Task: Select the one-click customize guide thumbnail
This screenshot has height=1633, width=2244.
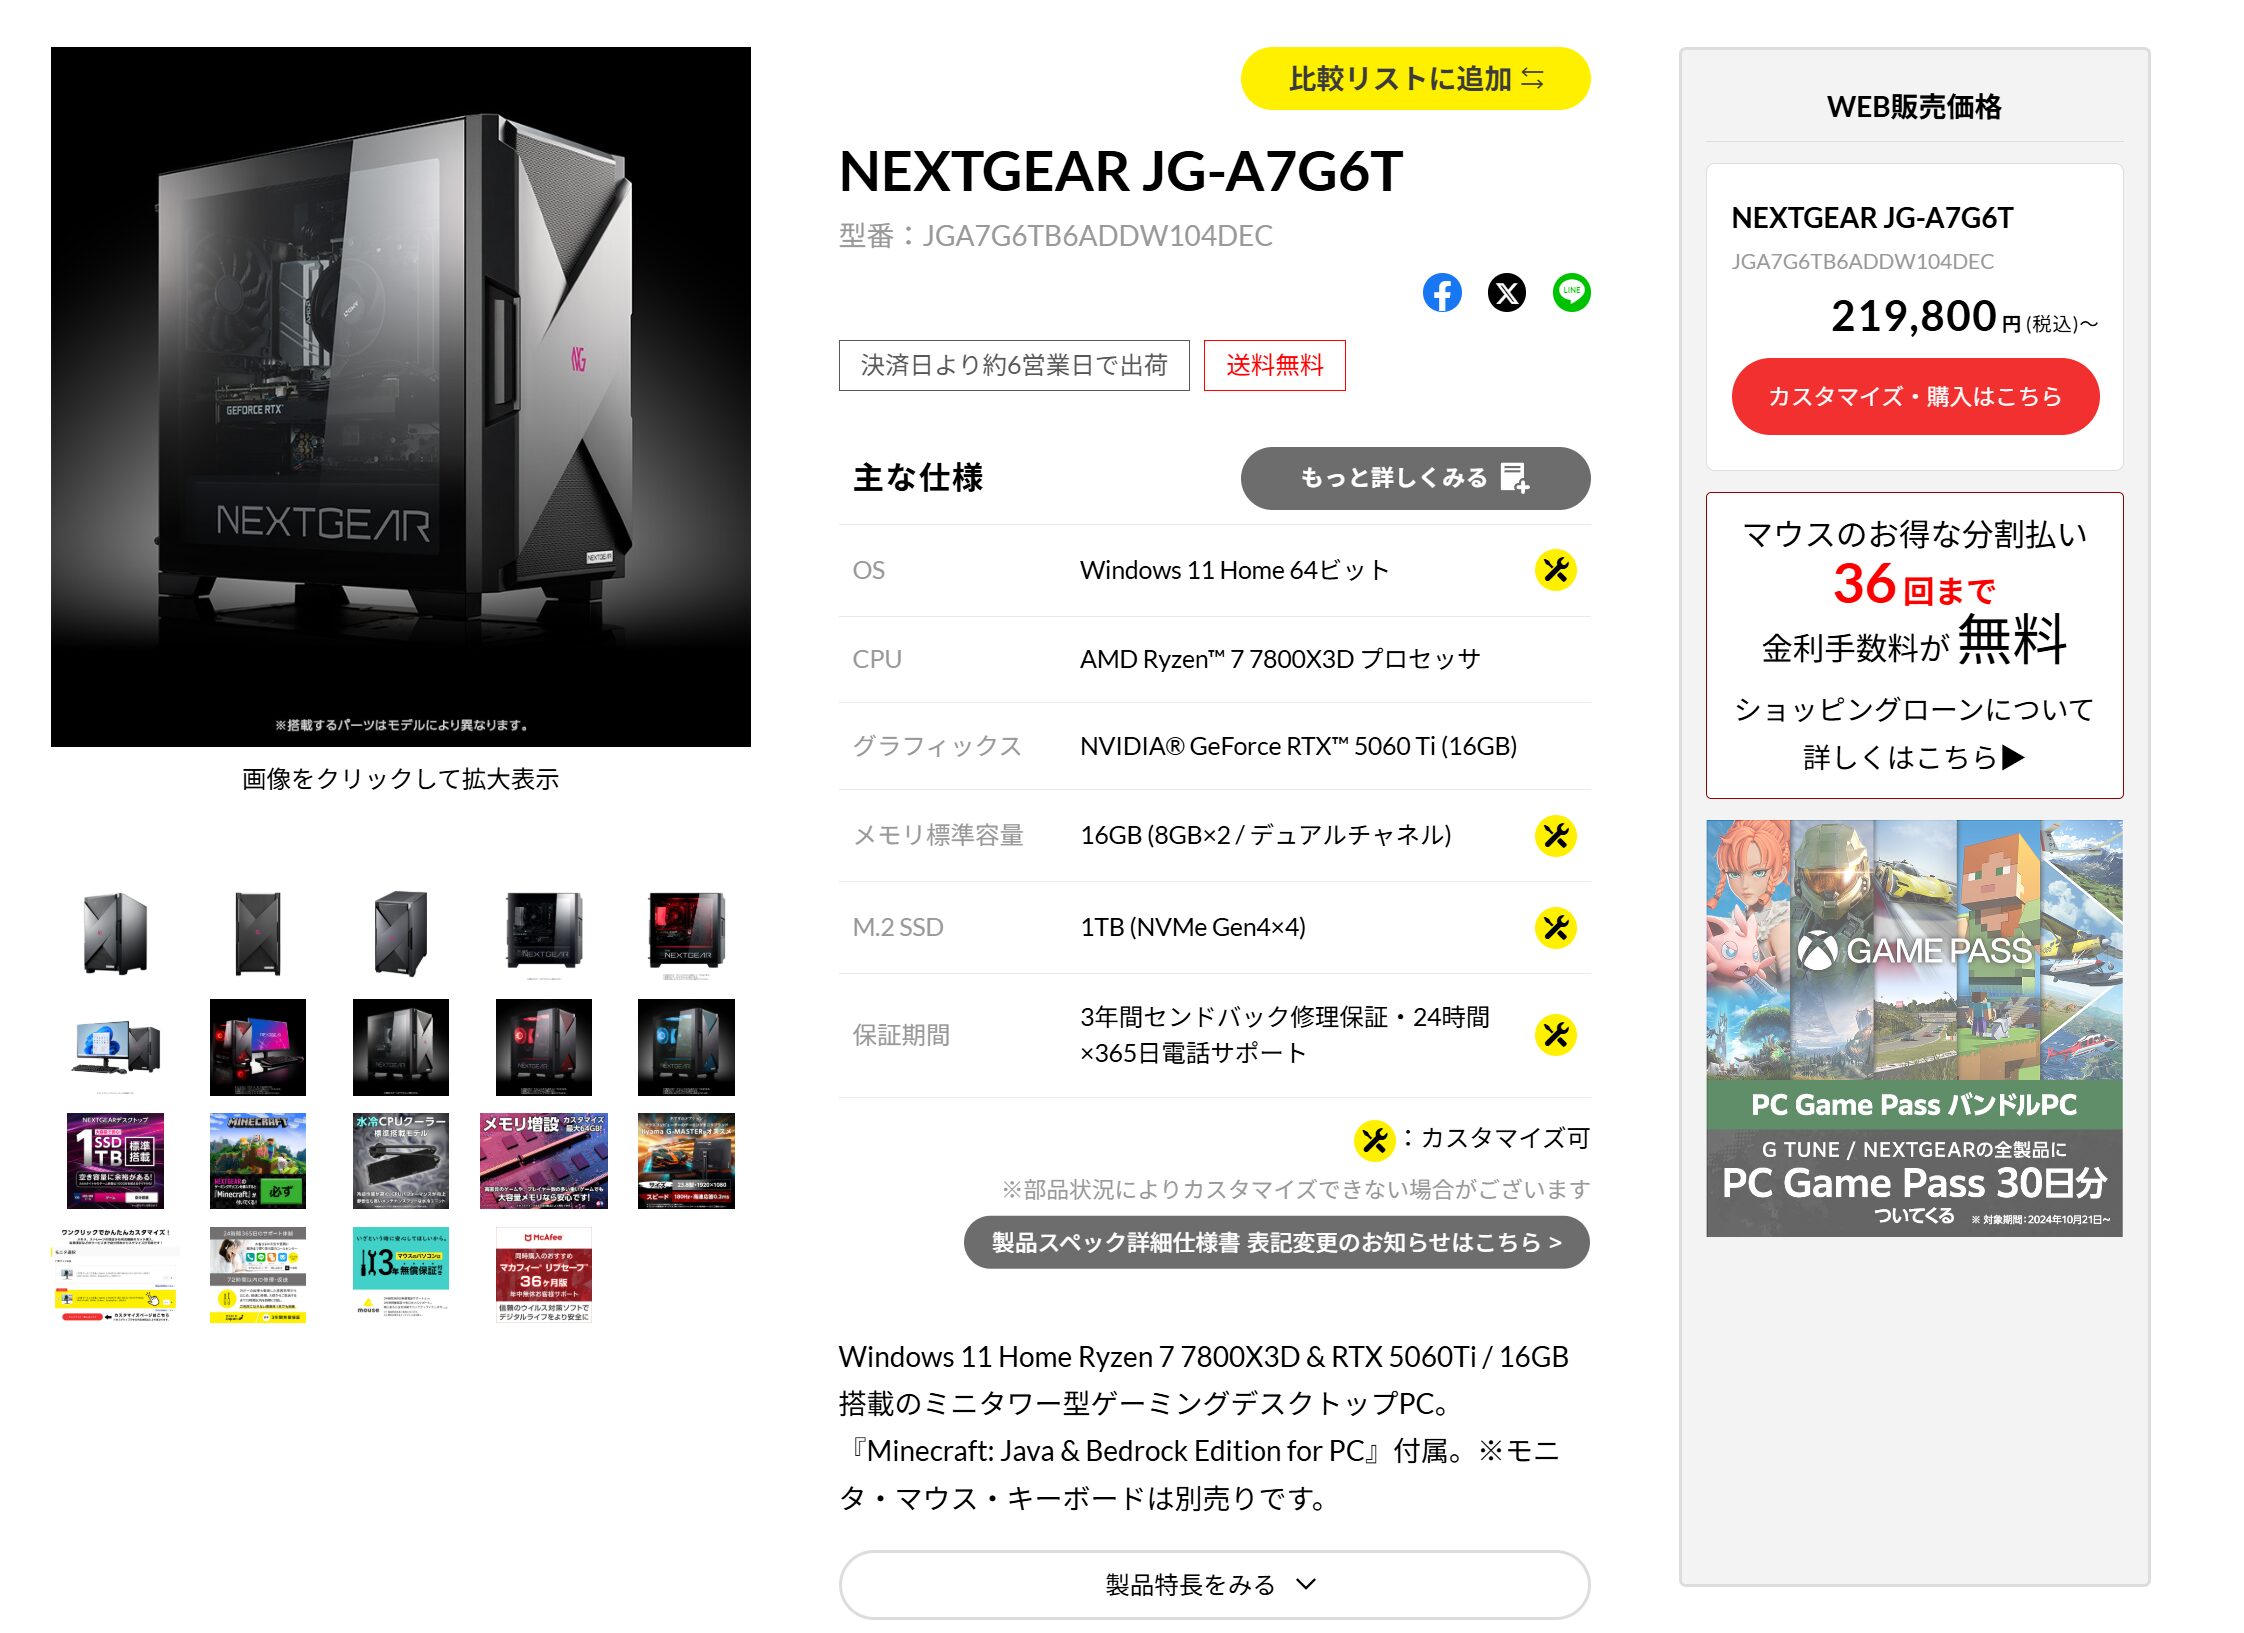Action: pos(115,1275)
